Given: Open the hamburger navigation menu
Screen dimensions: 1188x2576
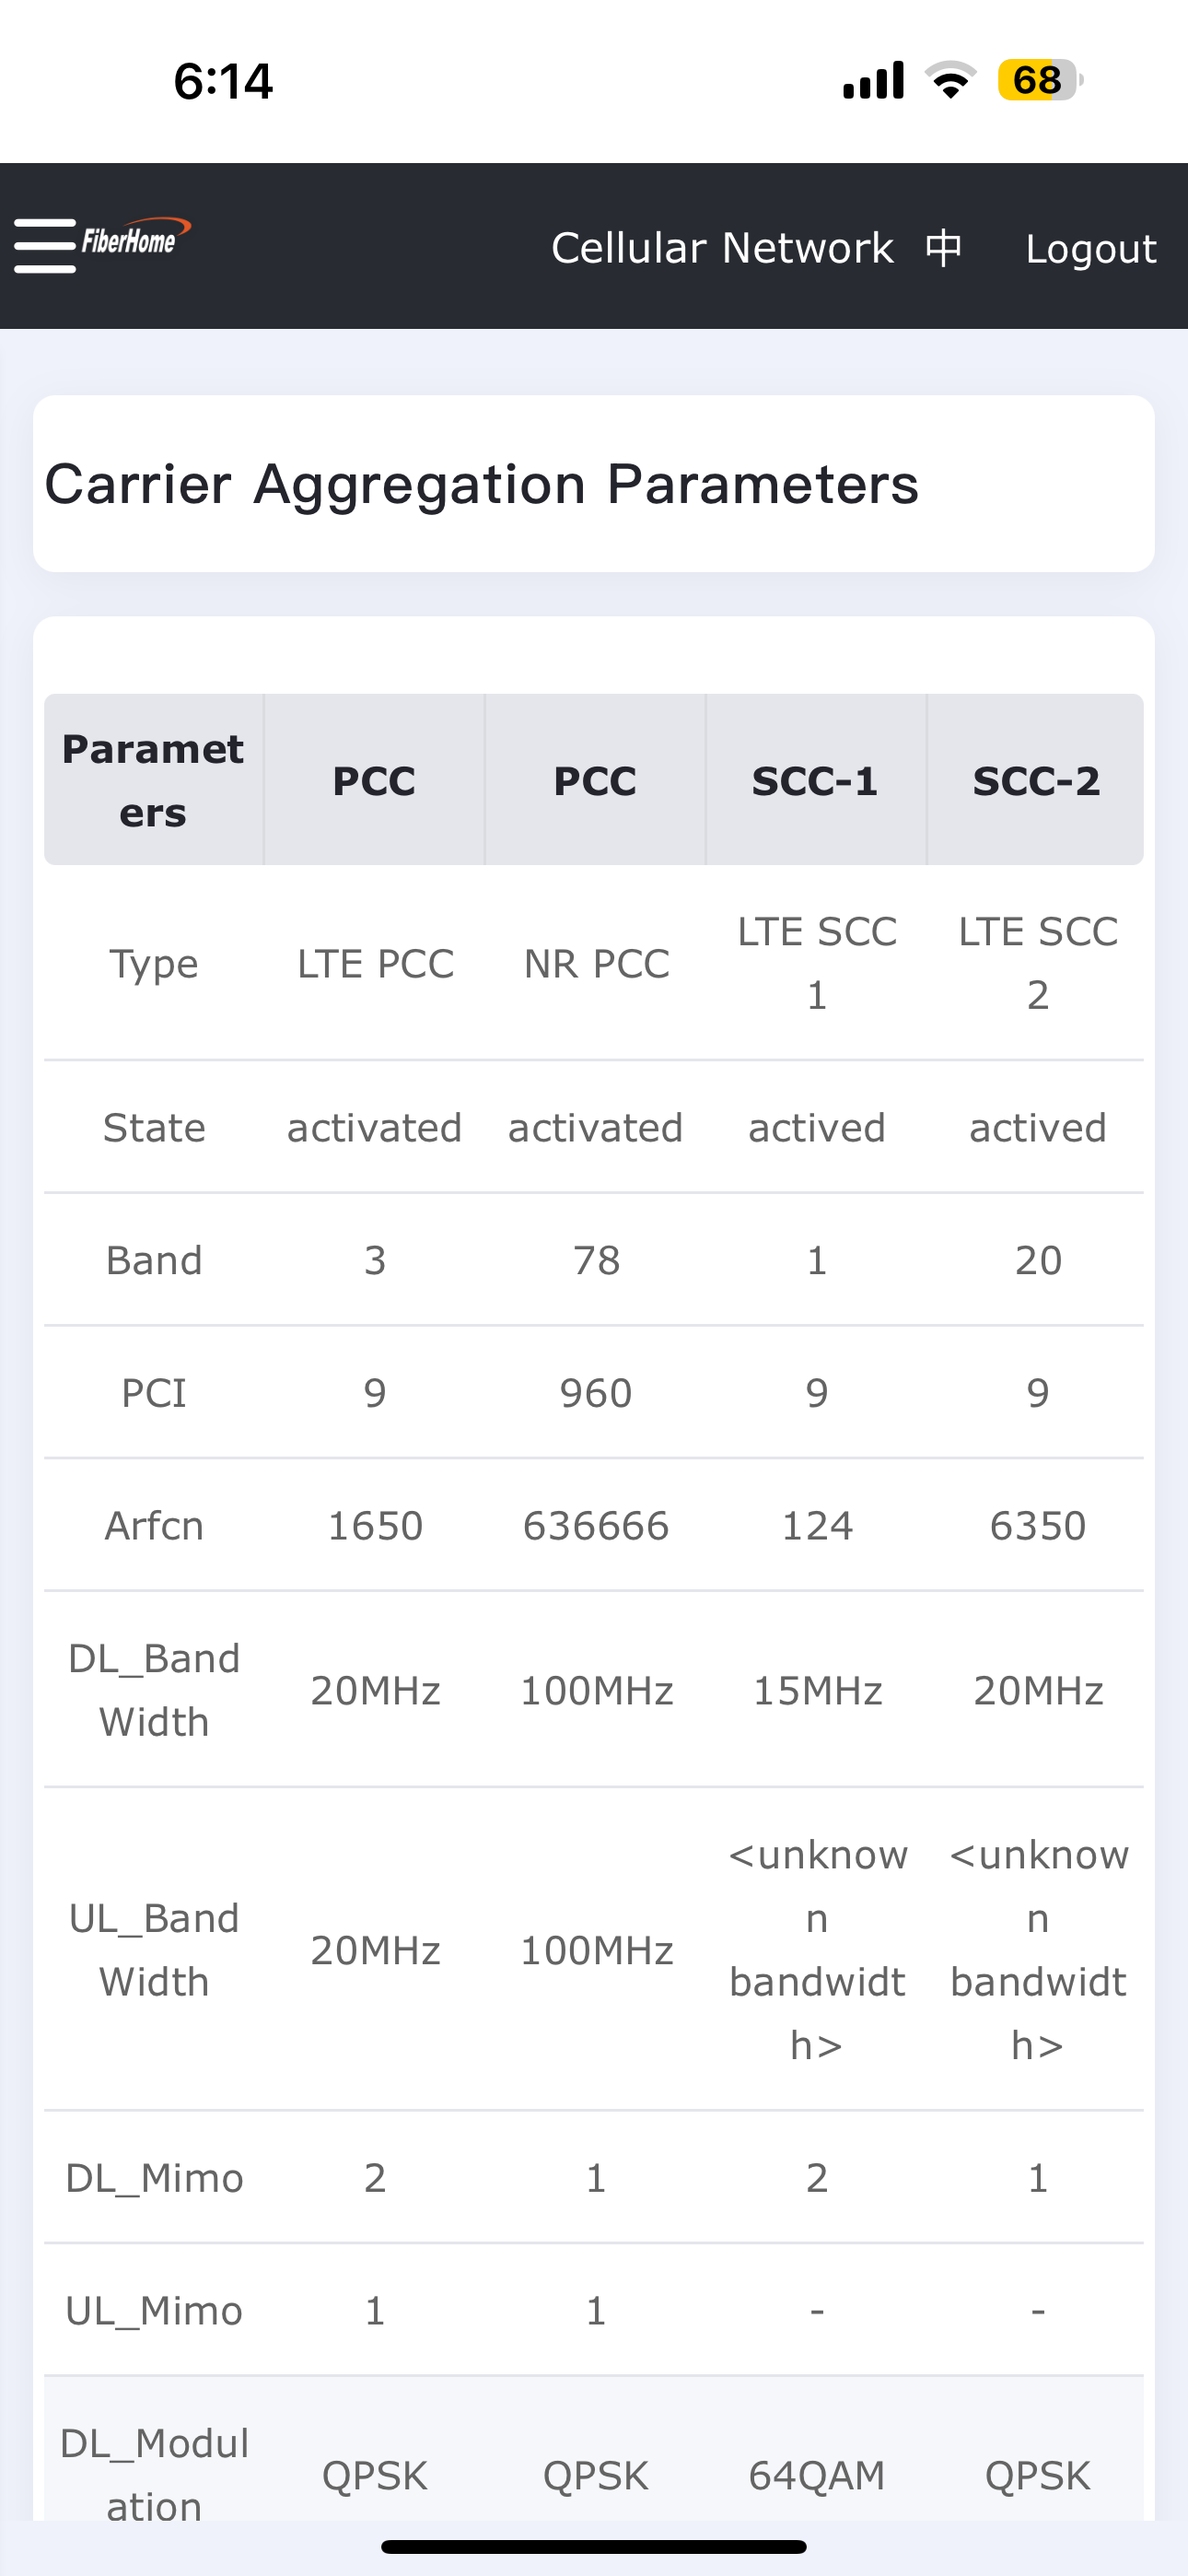Looking at the screenshot, I should tap(45, 246).
